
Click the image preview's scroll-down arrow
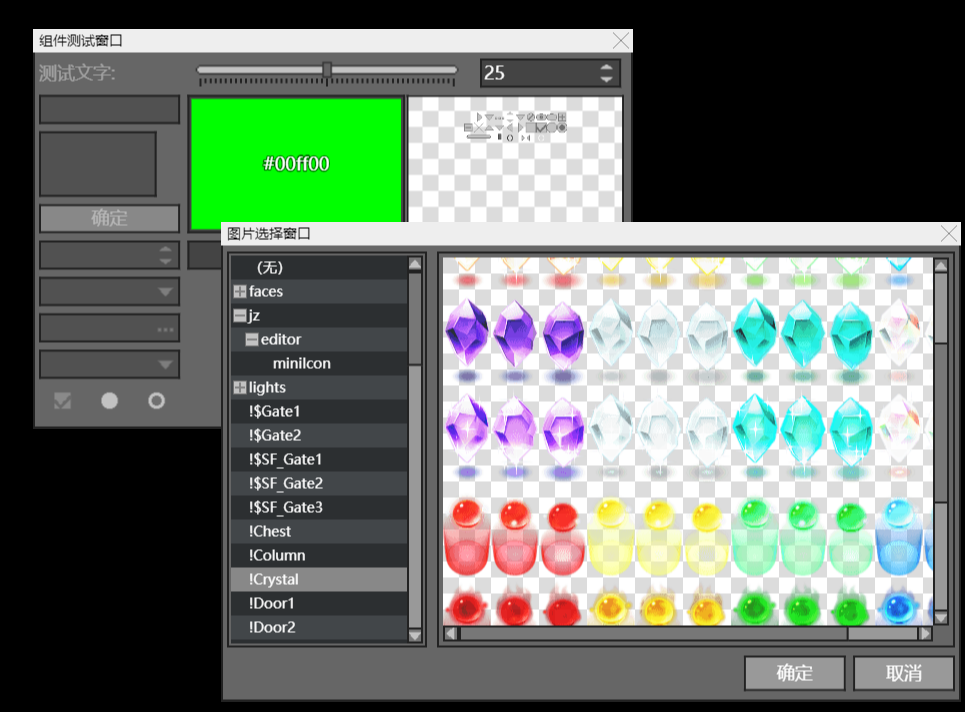pos(940,617)
